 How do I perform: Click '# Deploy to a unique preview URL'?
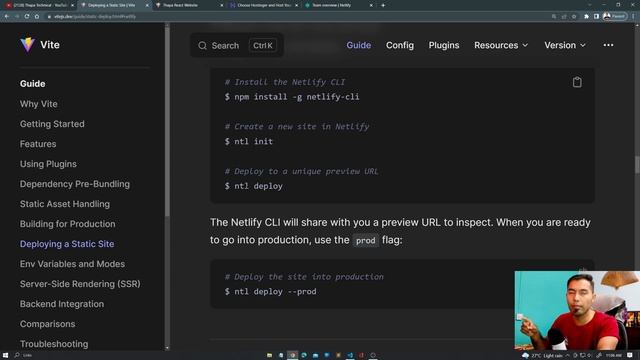click(301, 171)
